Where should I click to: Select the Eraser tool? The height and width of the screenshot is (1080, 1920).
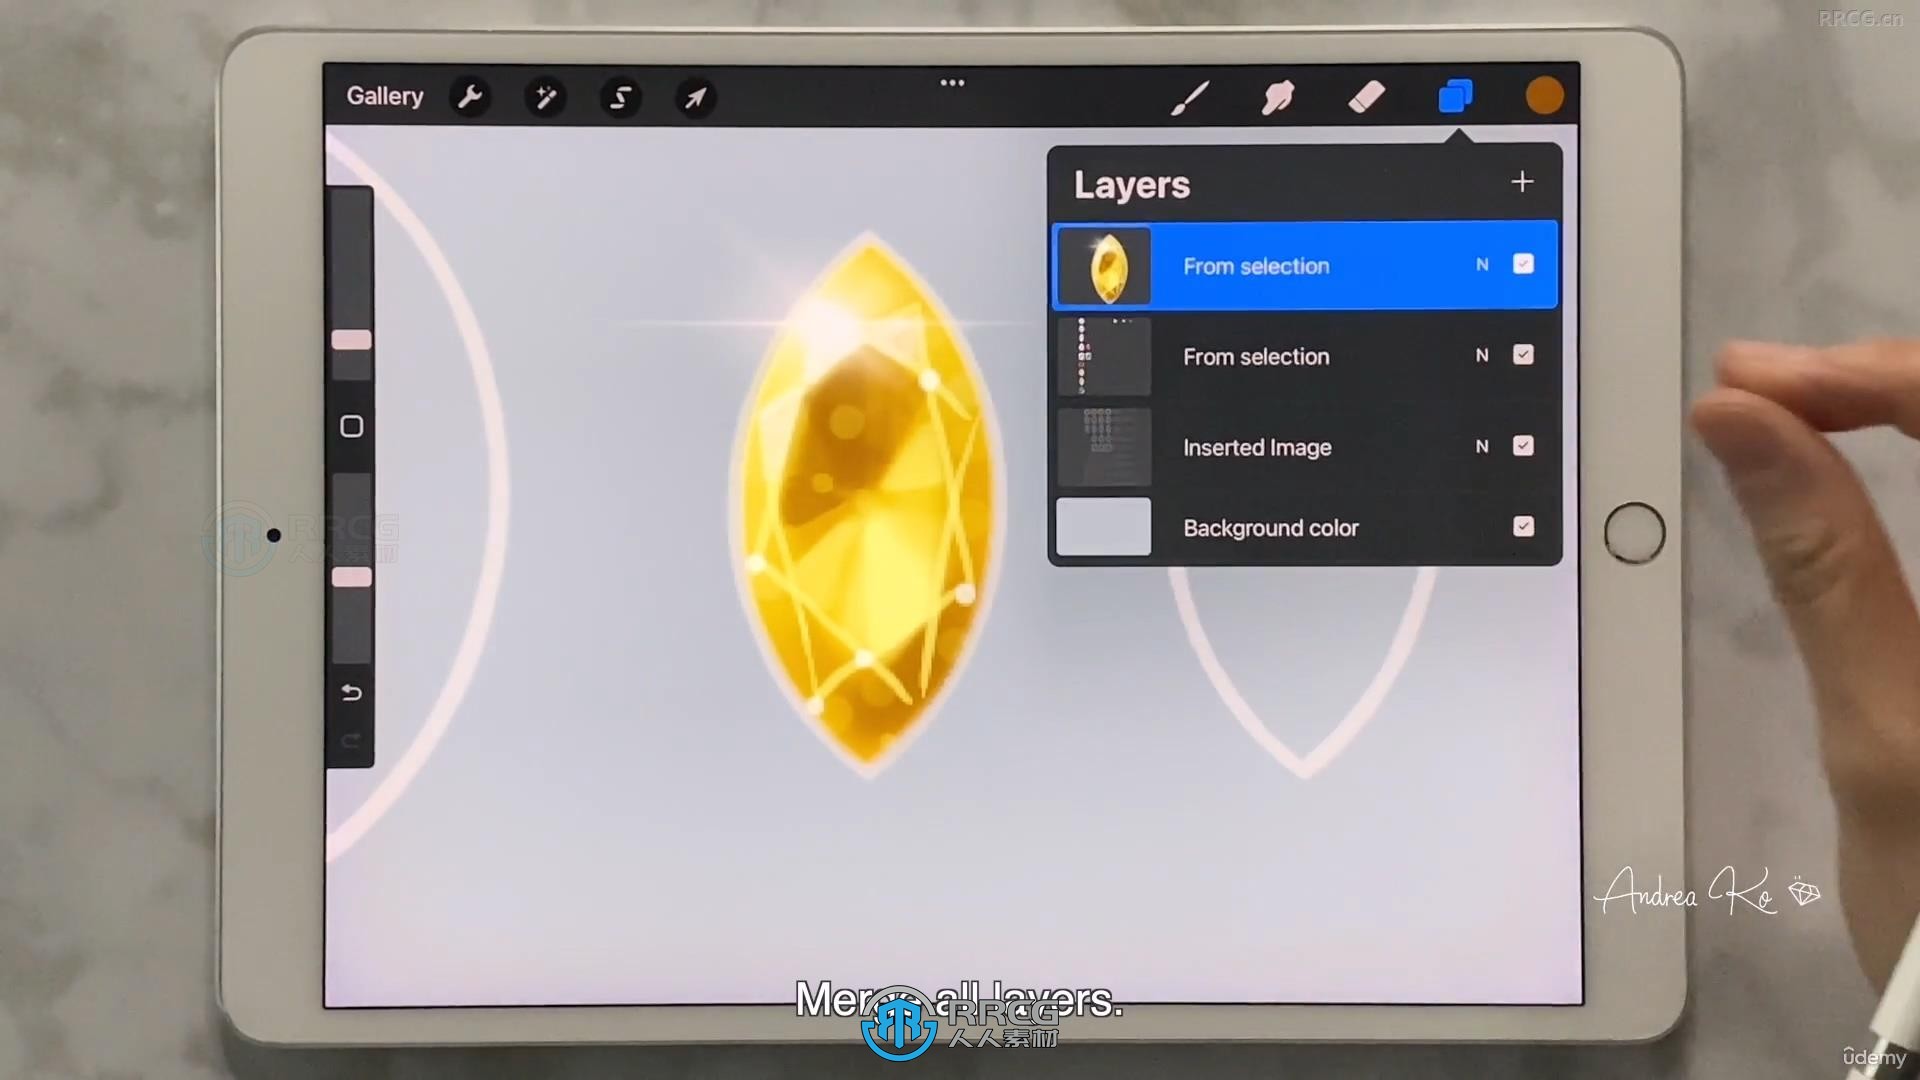[1367, 96]
